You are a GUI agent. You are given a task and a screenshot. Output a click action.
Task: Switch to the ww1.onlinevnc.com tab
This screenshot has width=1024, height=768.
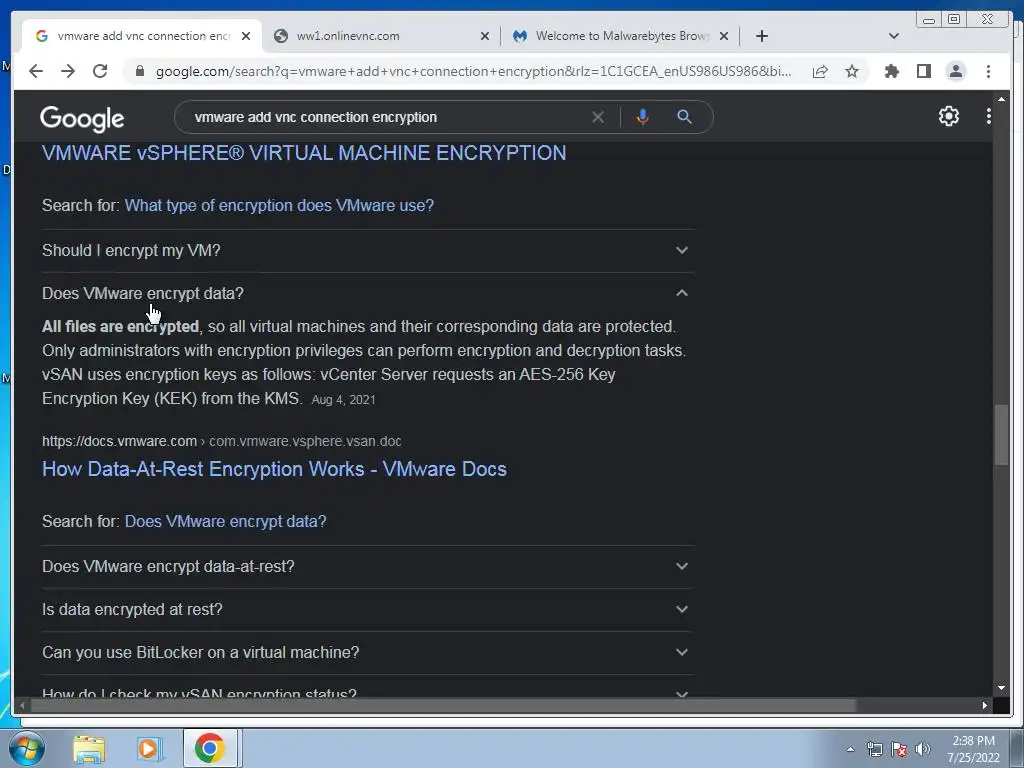pyautogui.click(x=381, y=36)
